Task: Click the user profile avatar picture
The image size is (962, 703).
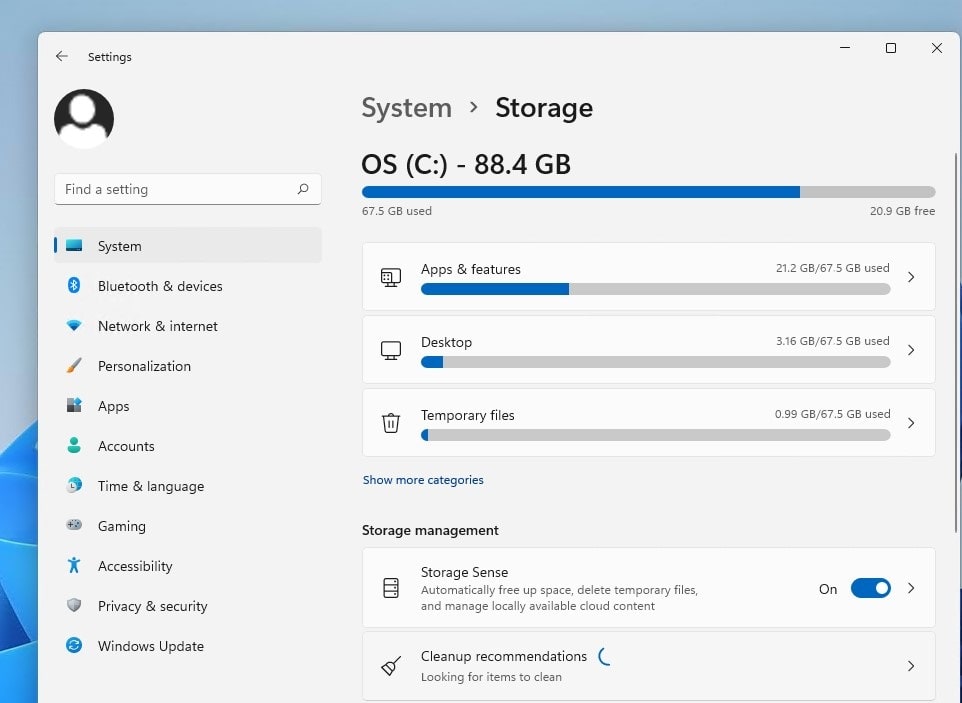Action: (84, 119)
